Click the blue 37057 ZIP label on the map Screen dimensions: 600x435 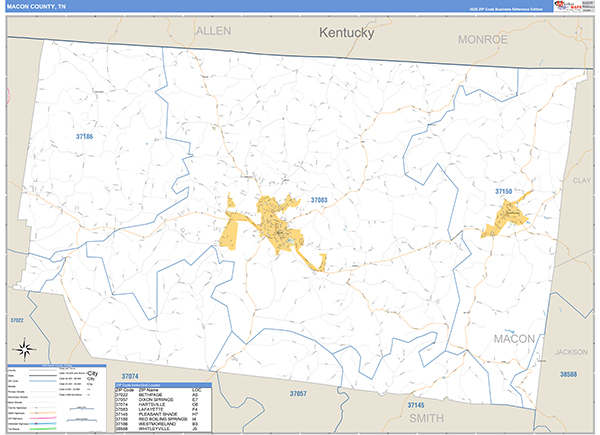[298, 393]
